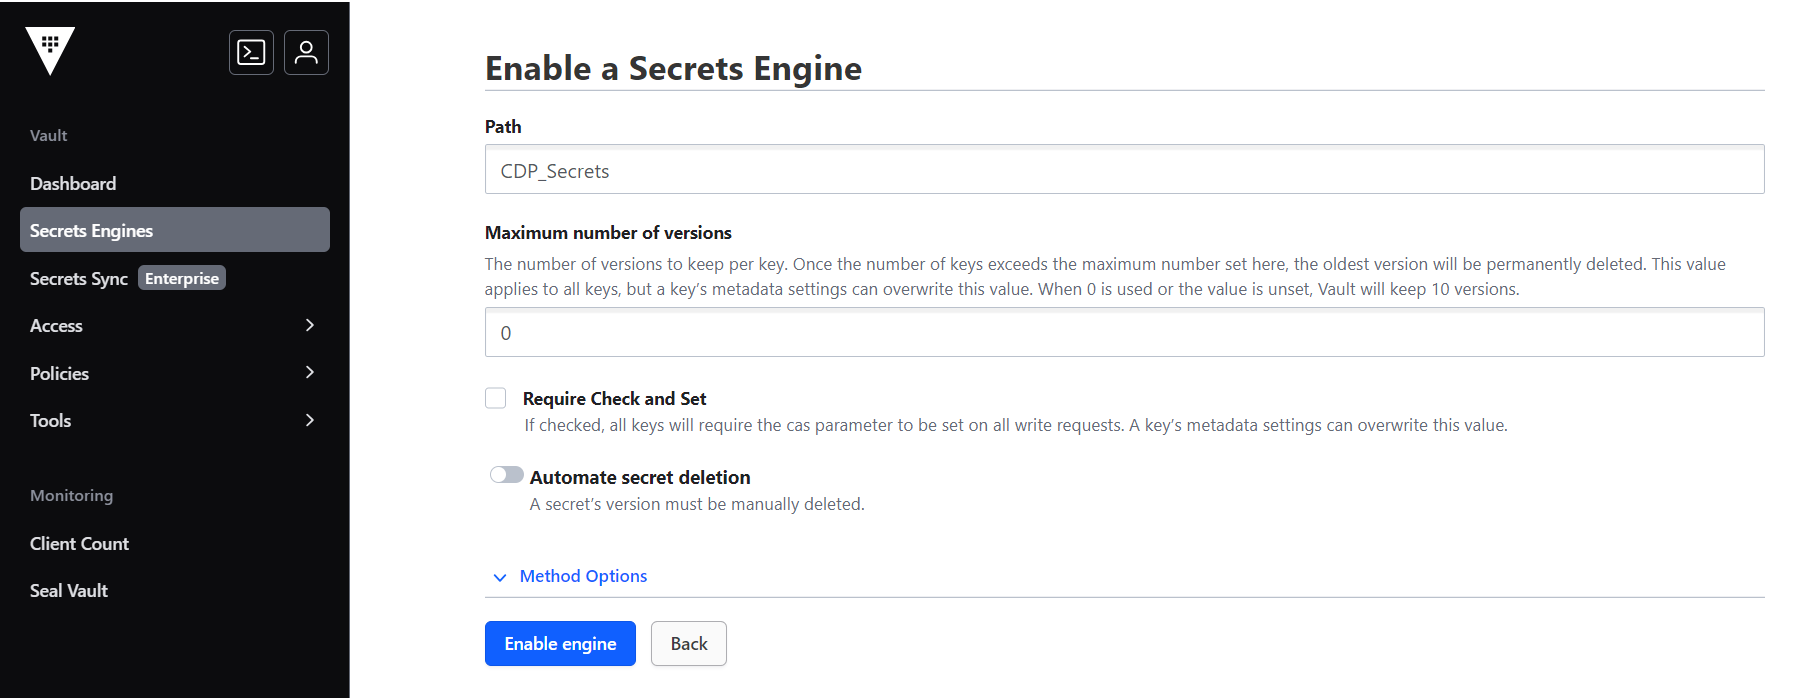The height and width of the screenshot is (698, 1801).
Task: Select Secrets Engines in the sidebar
Action: pos(92,231)
